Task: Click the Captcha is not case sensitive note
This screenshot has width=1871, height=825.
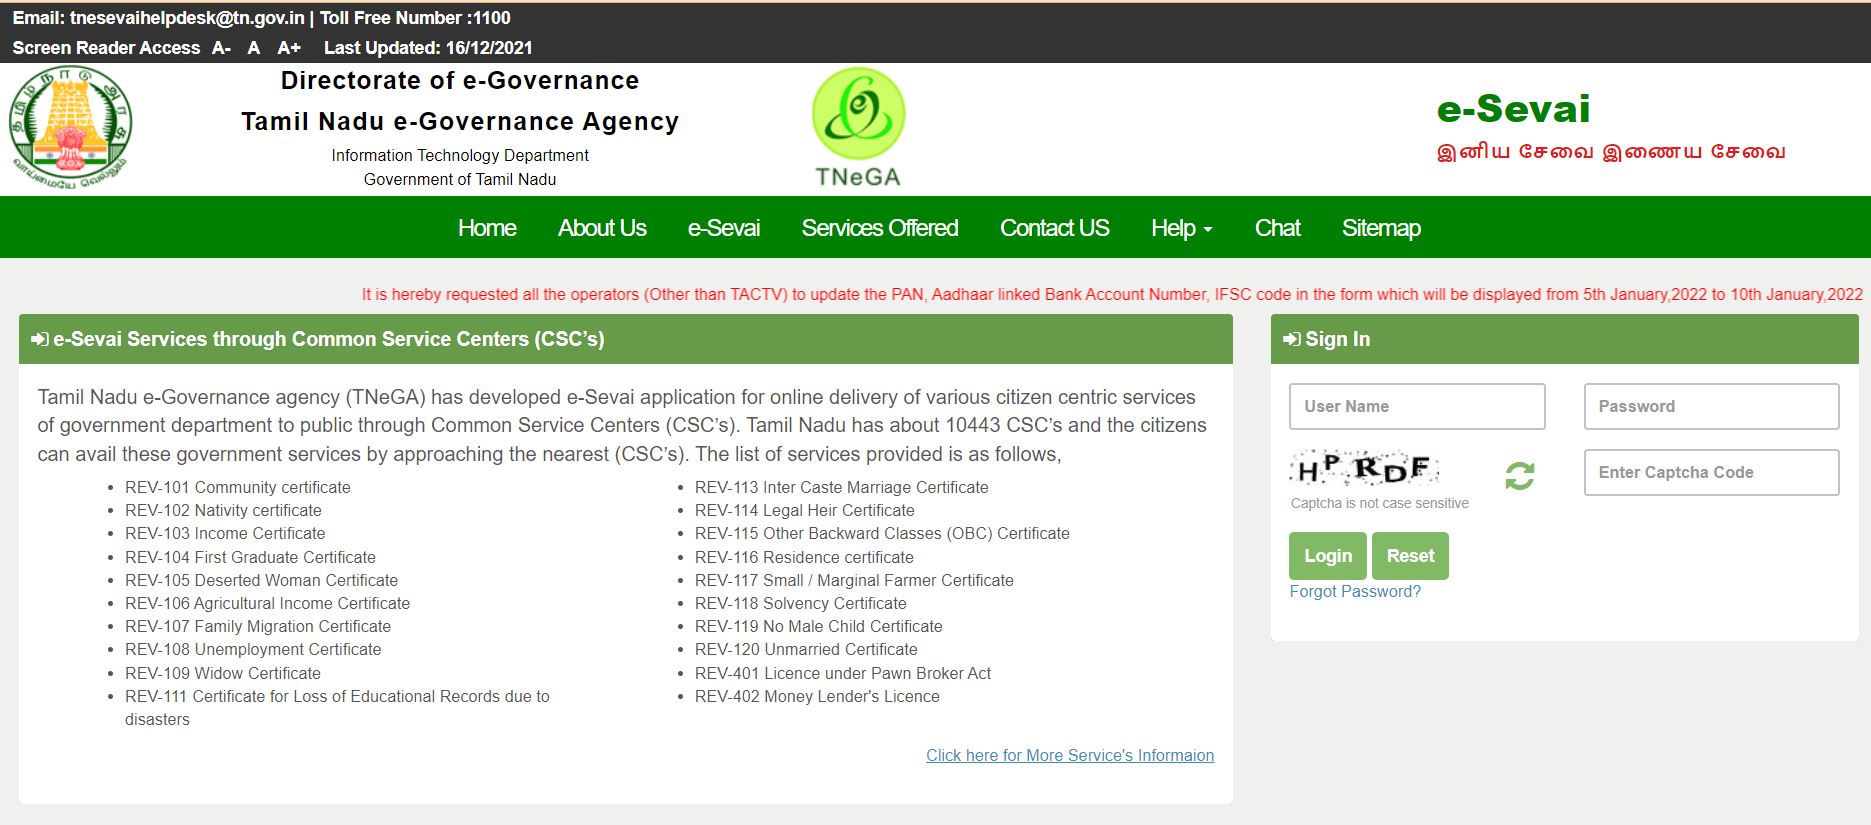Action: coord(1379,503)
